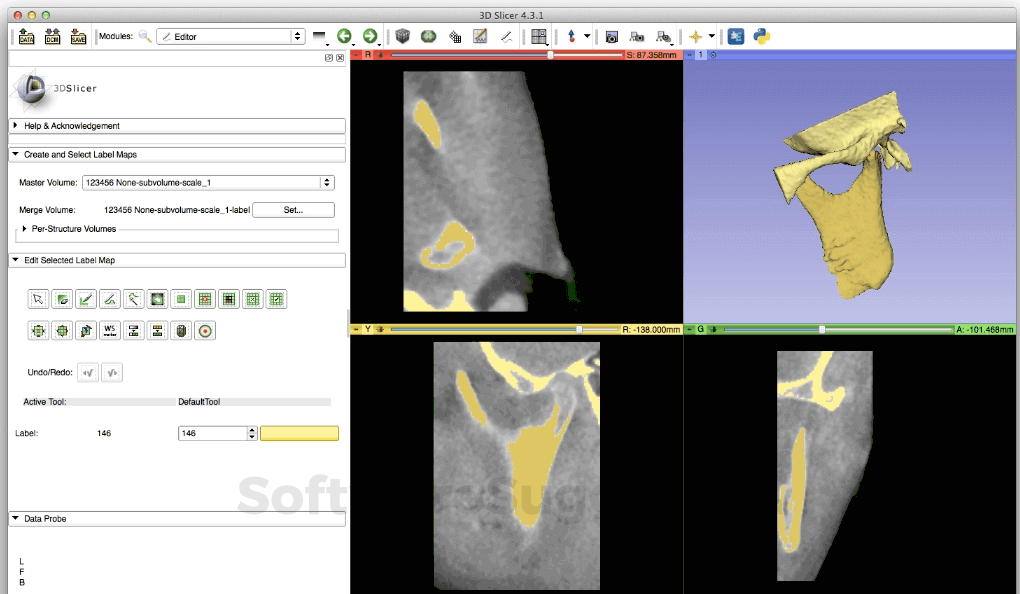1020x594 pixels.
Task: Activate the Level Tracing effect tool
Action: (134, 298)
